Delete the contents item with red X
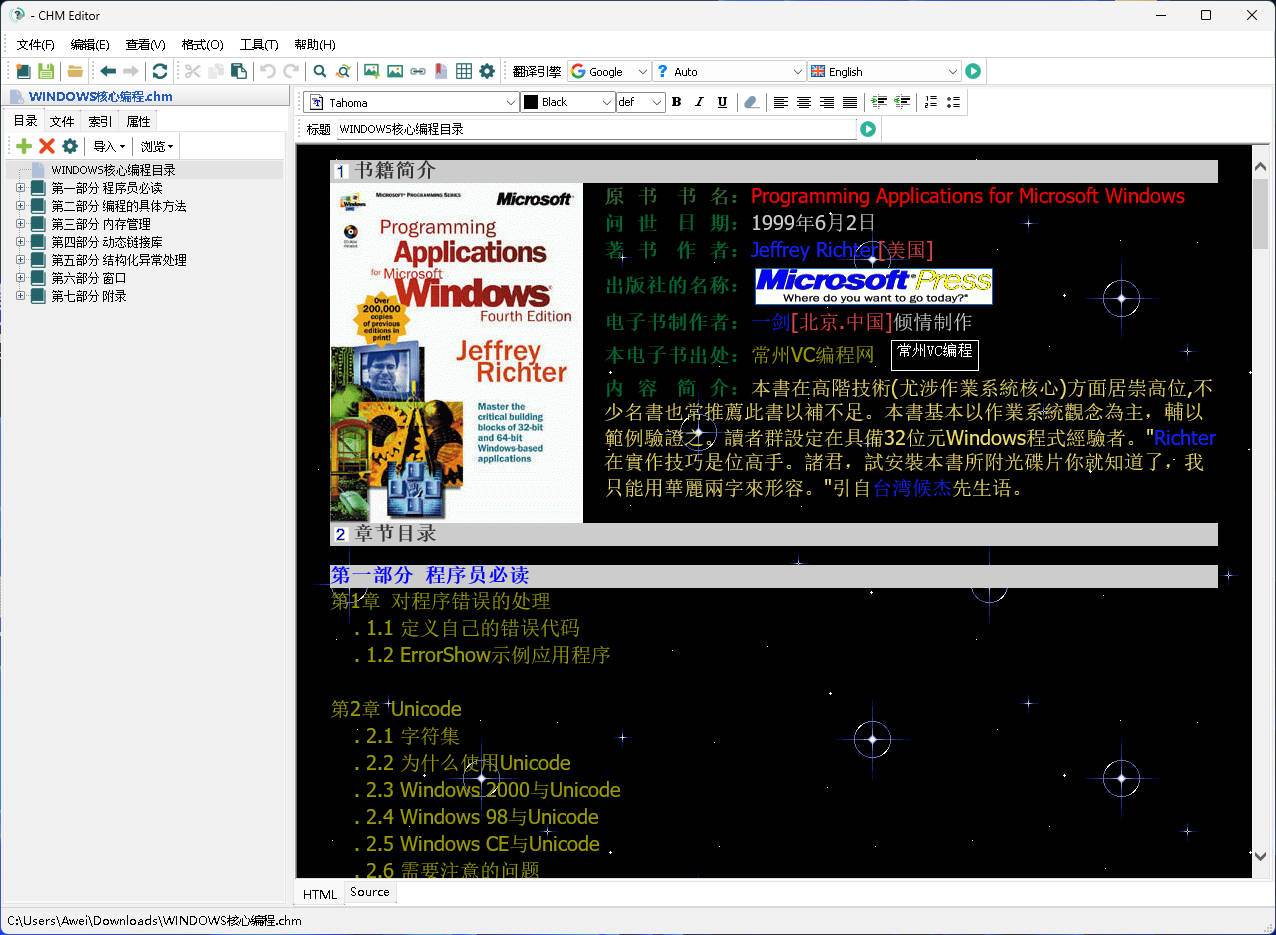The width and height of the screenshot is (1276, 935). (47, 146)
